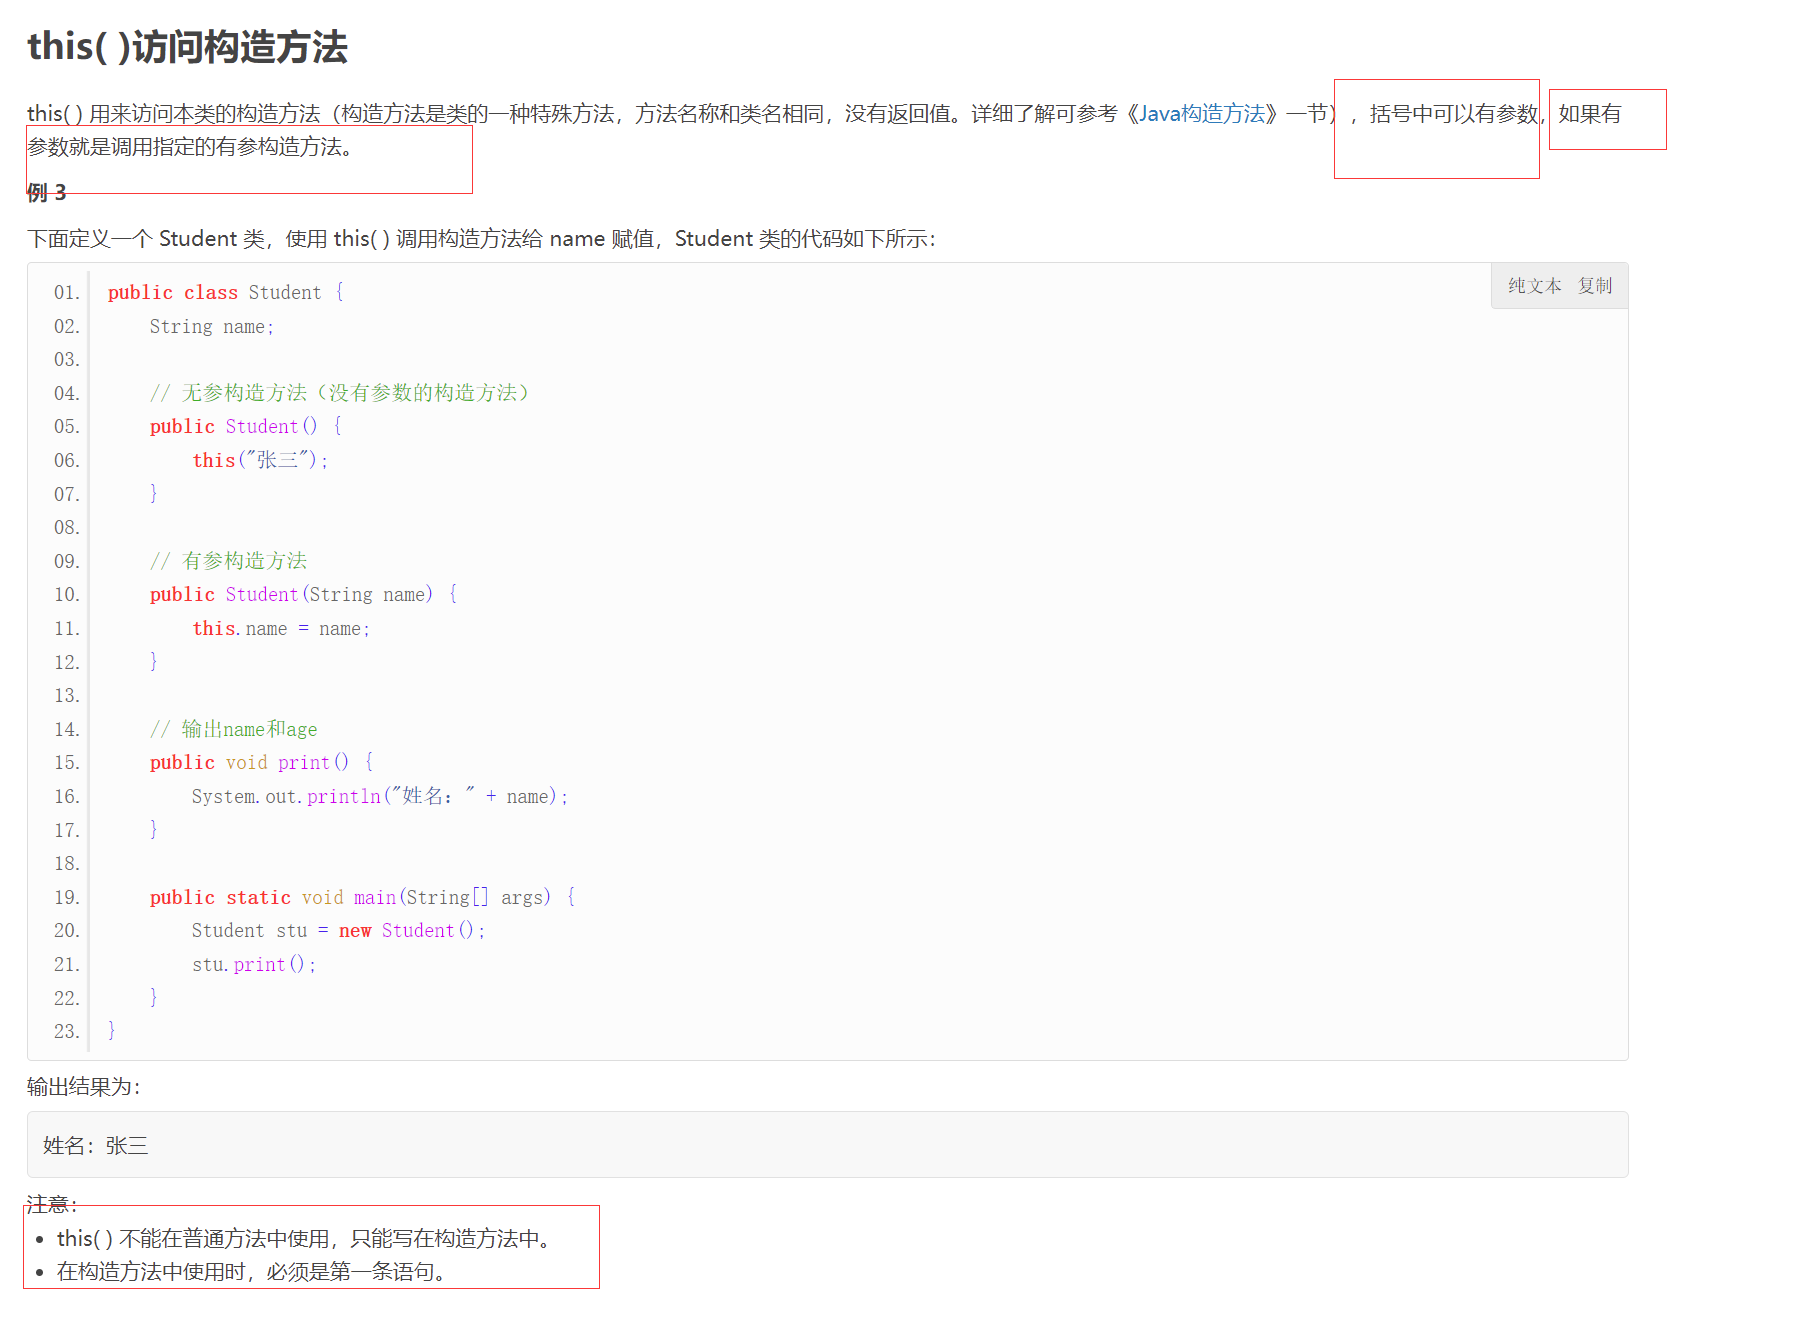Image resolution: width=1800 pixels, height=1322 pixels.
Task: Select the "例 3" label
Action: click(47, 192)
